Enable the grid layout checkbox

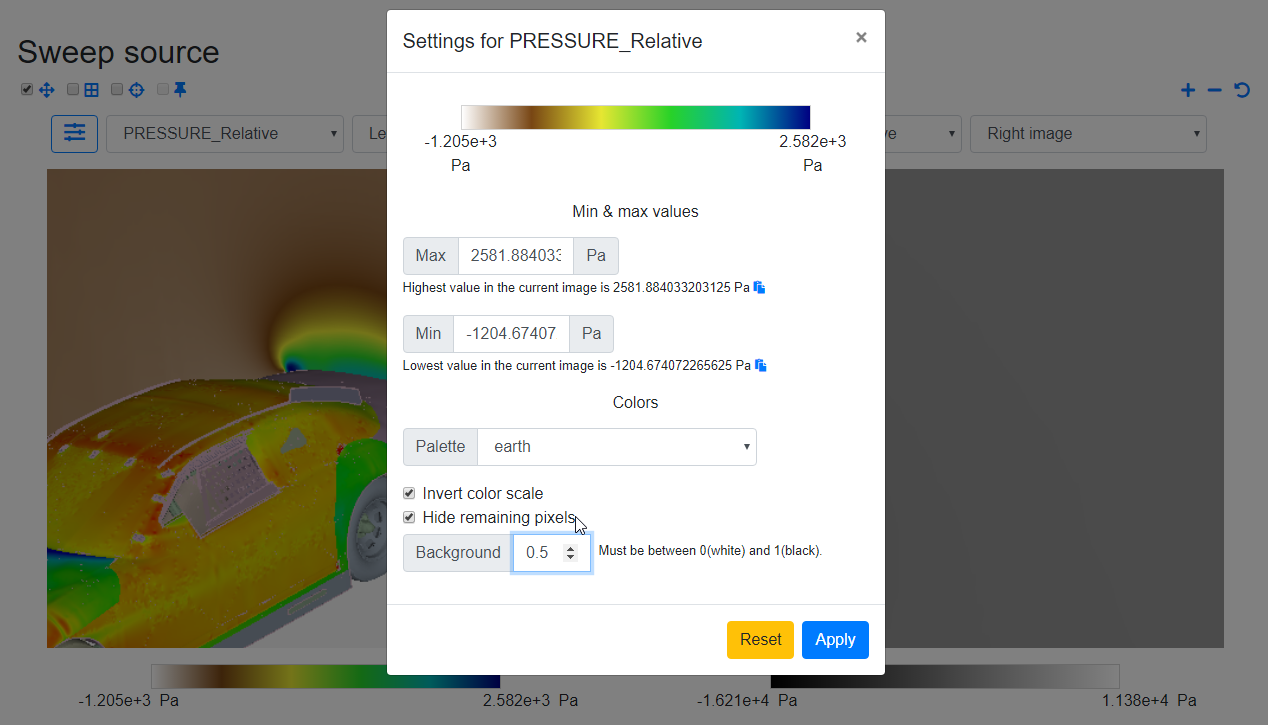(73, 89)
